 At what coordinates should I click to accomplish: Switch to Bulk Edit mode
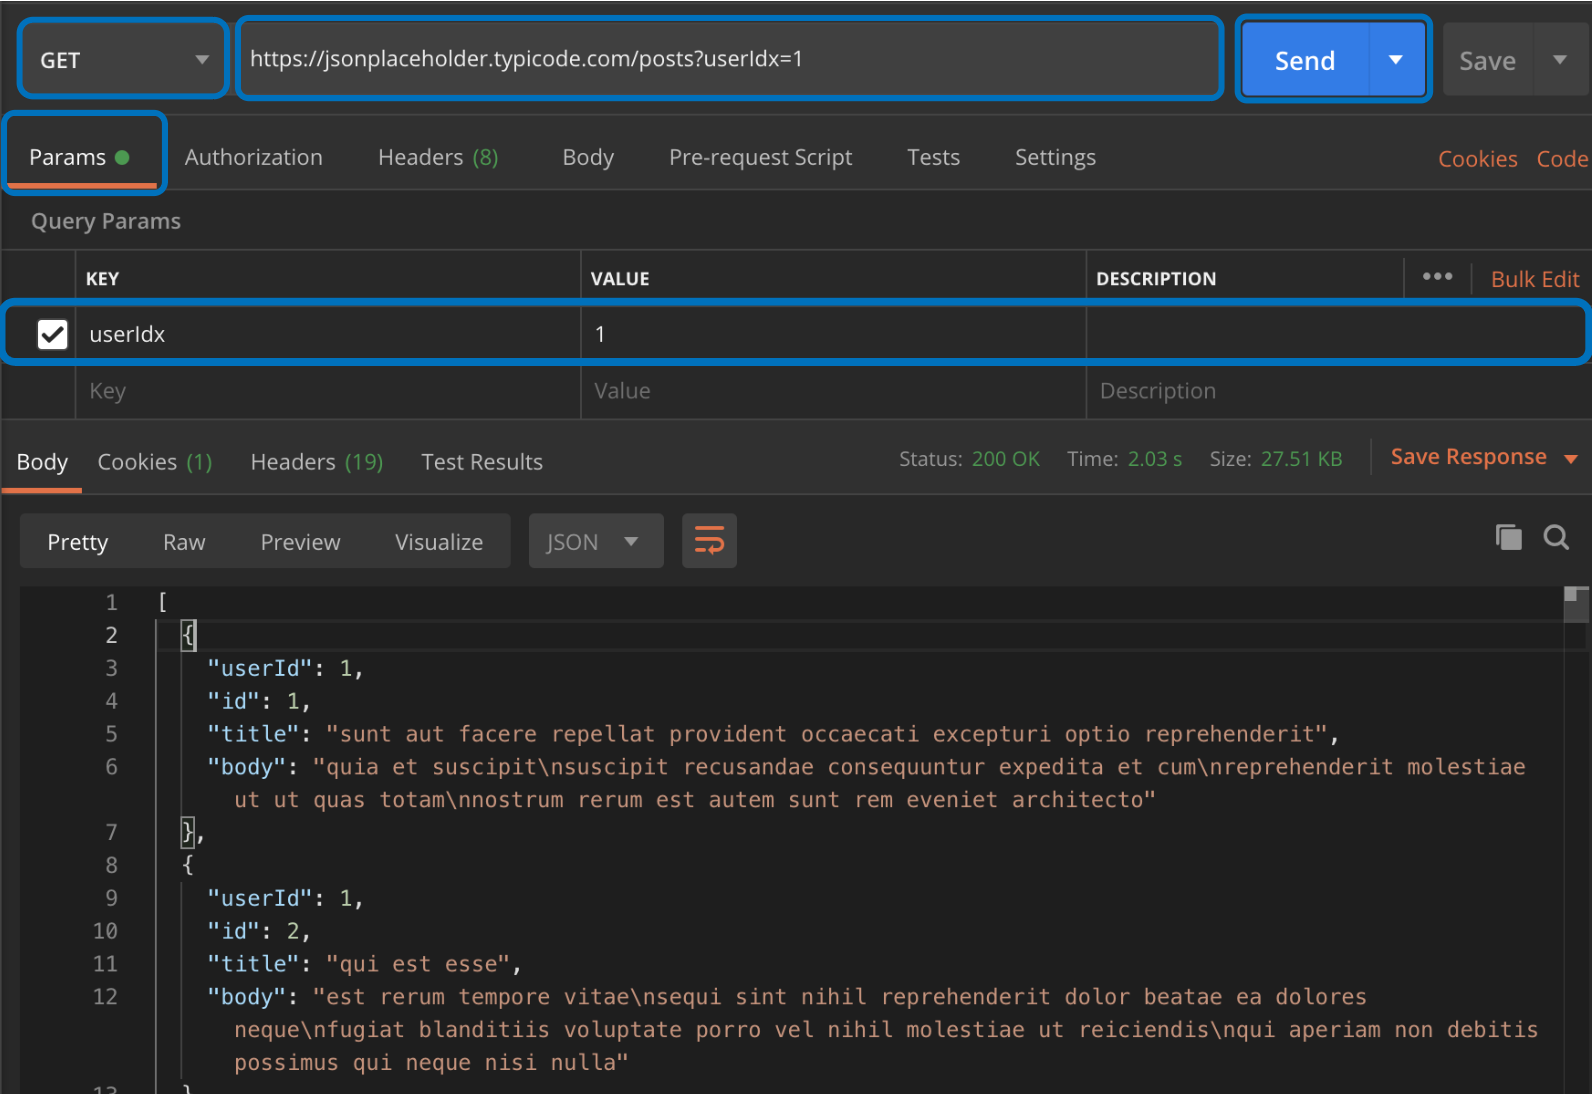tap(1534, 279)
